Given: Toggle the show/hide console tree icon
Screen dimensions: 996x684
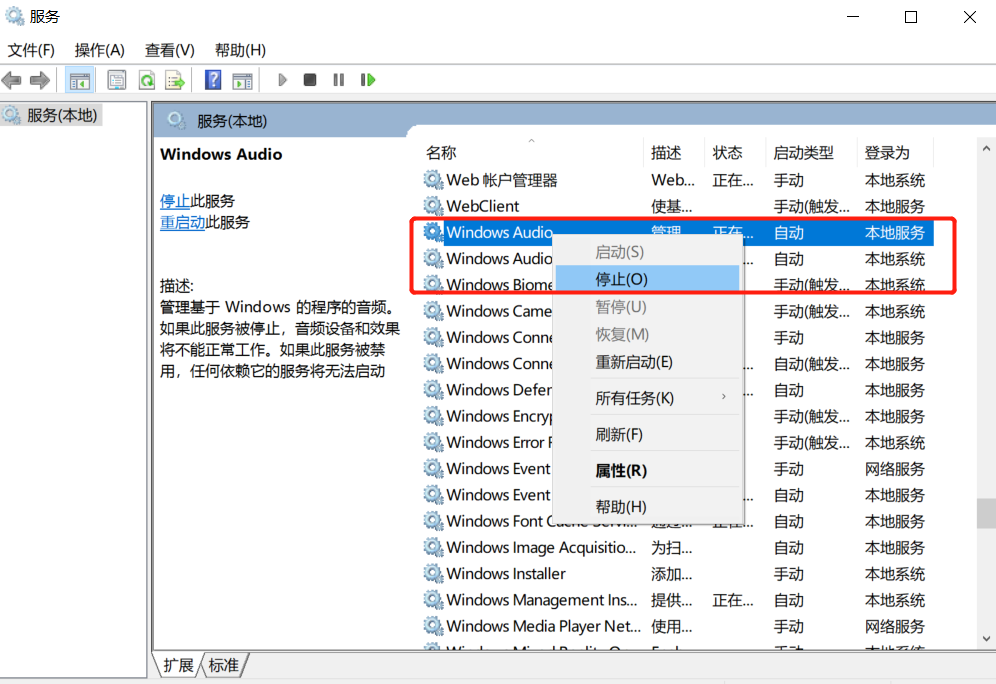Looking at the screenshot, I should pos(80,80).
